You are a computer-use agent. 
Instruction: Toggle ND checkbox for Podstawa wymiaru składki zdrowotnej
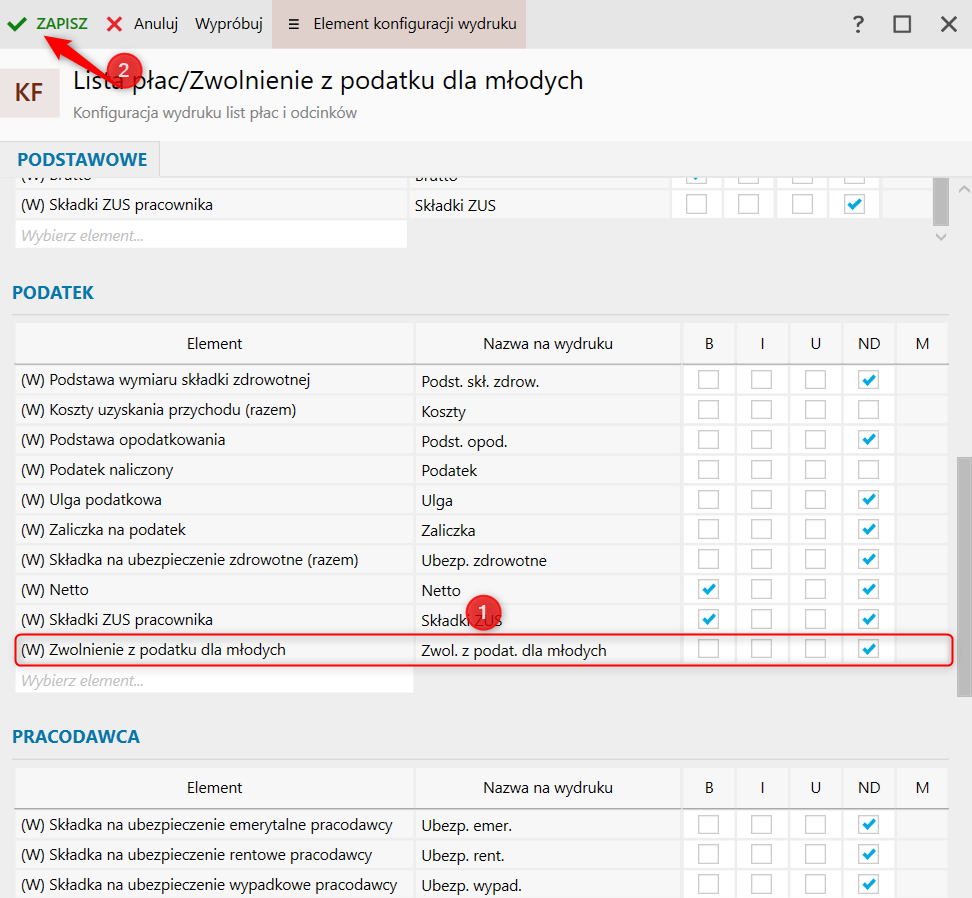click(868, 380)
